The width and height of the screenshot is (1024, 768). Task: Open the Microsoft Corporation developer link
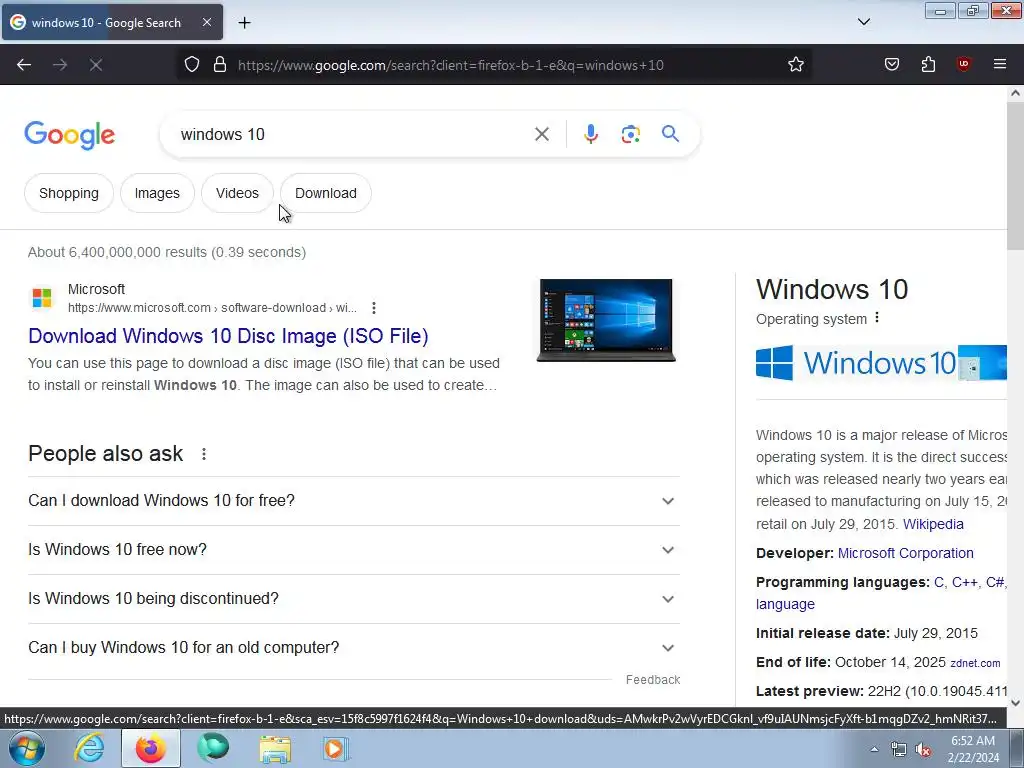coord(905,553)
